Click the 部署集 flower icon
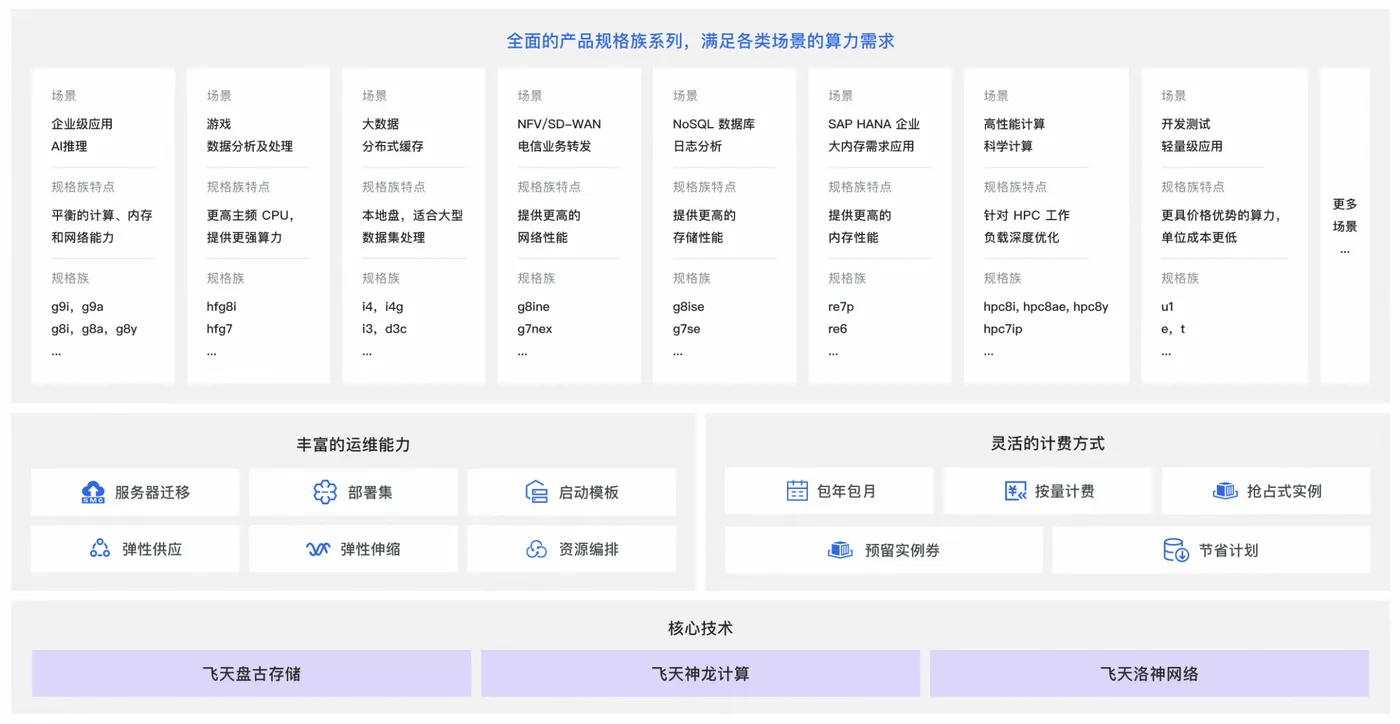This screenshot has height=724, width=1400. 325,492
